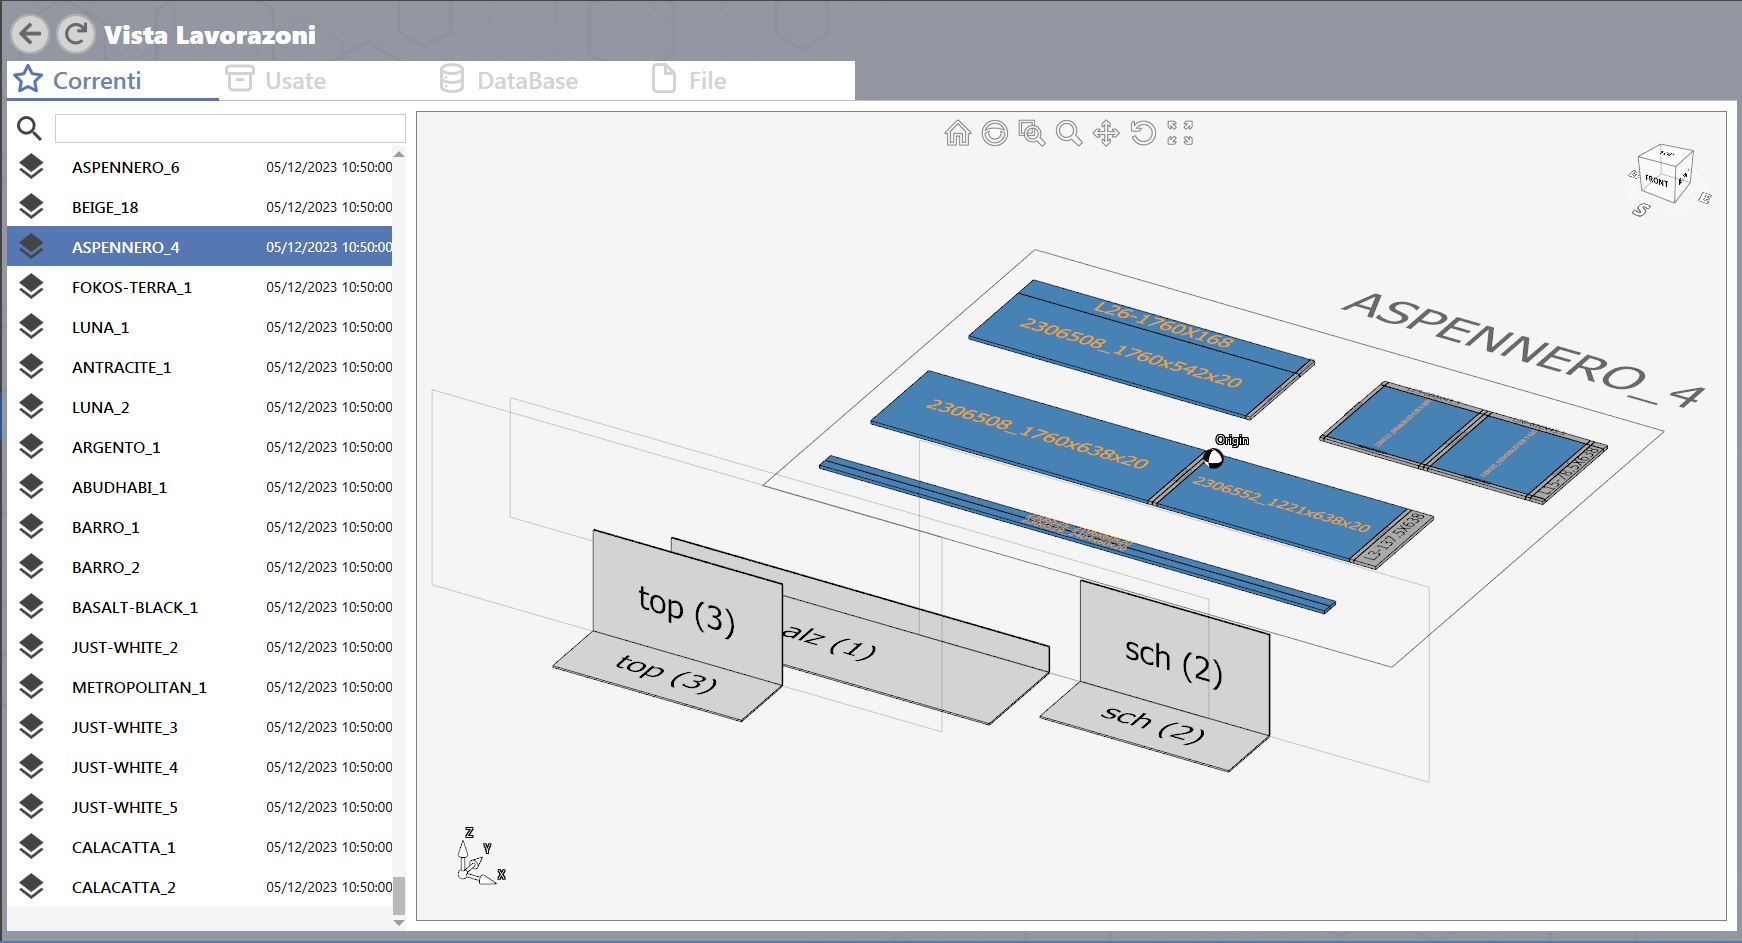Click the list scrollbar down arrow
The width and height of the screenshot is (1742, 943).
(x=399, y=922)
